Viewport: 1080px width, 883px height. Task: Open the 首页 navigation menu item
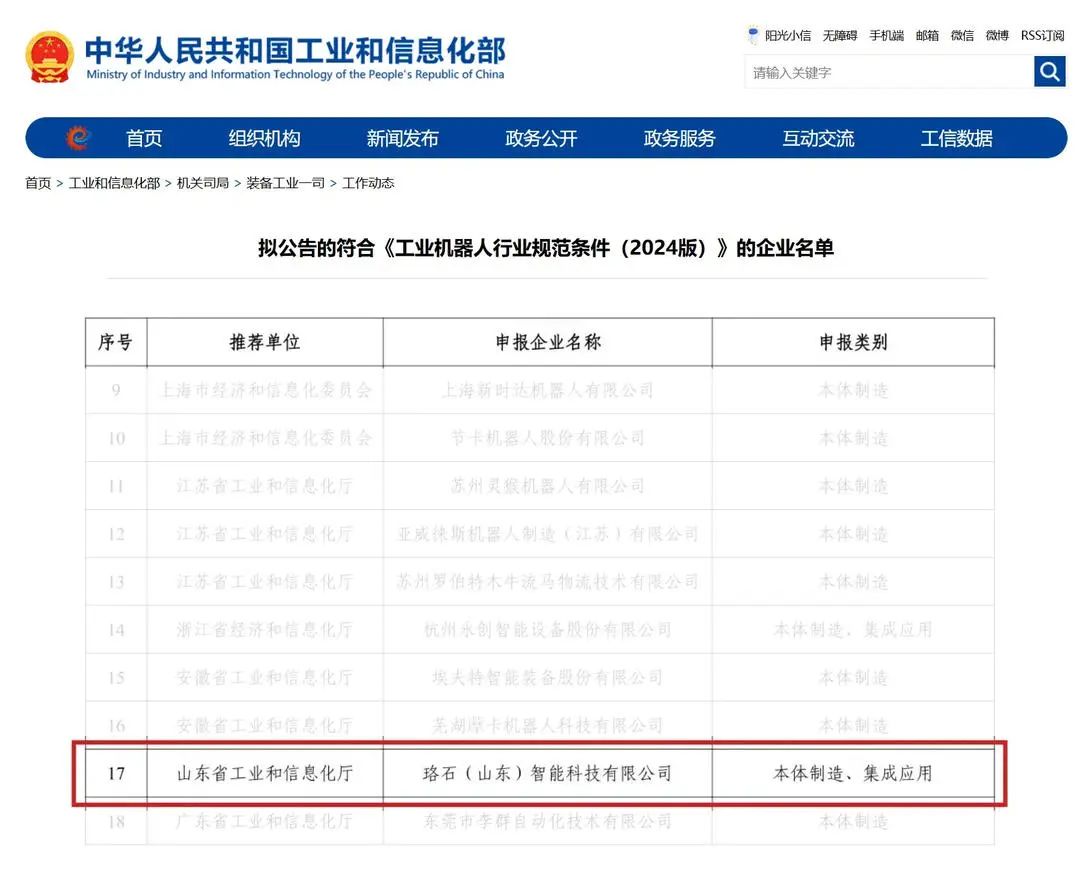[x=144, y=138]
